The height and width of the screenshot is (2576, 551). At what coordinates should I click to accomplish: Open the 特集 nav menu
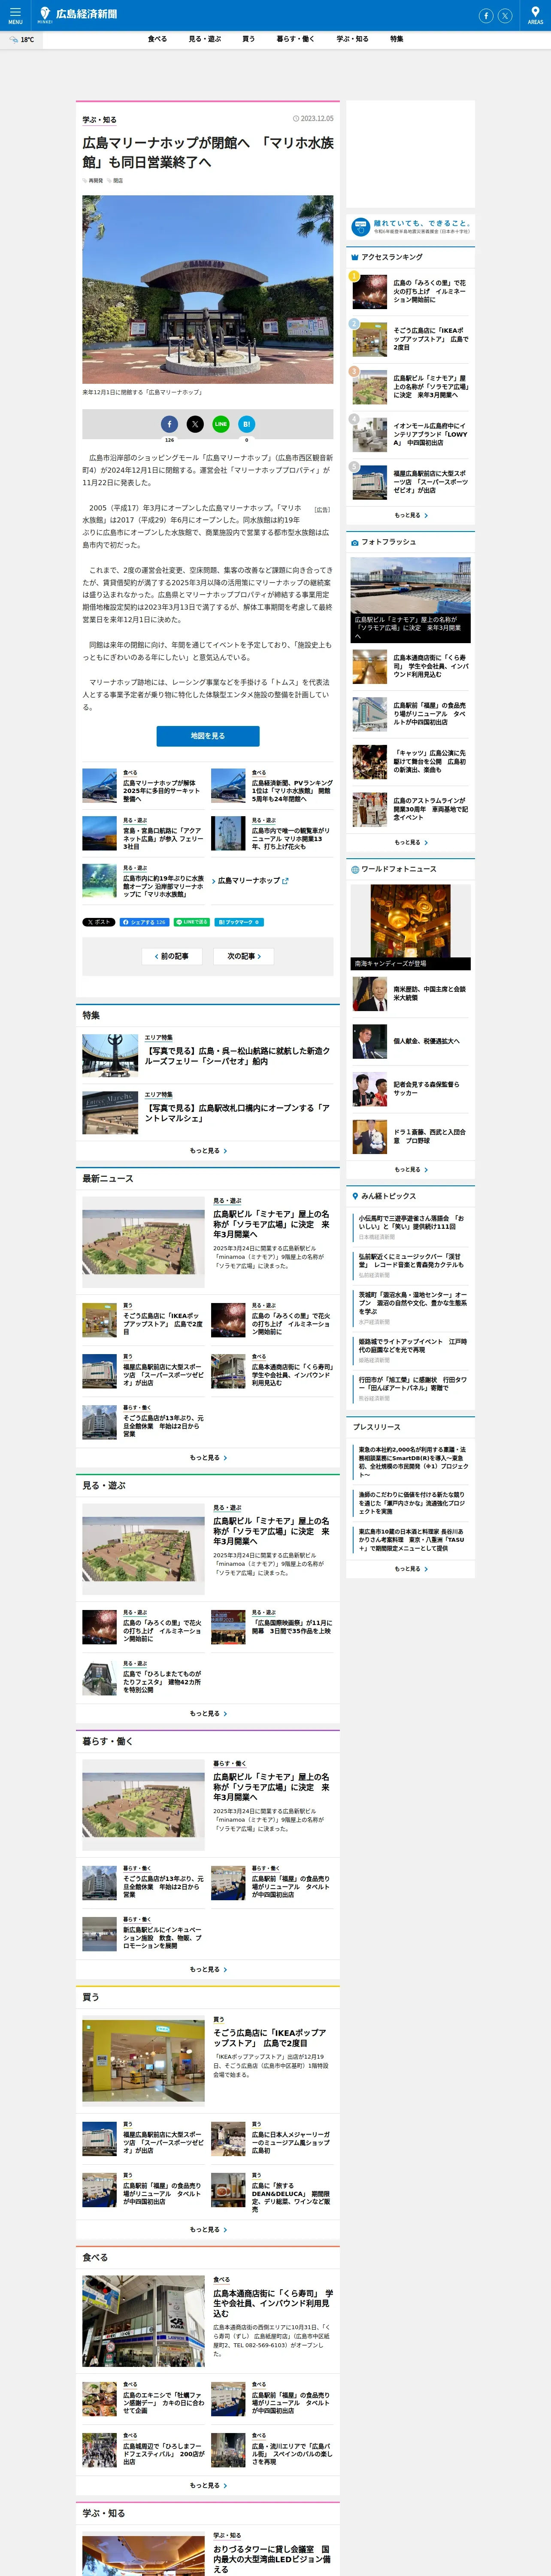tap(397, 39)
